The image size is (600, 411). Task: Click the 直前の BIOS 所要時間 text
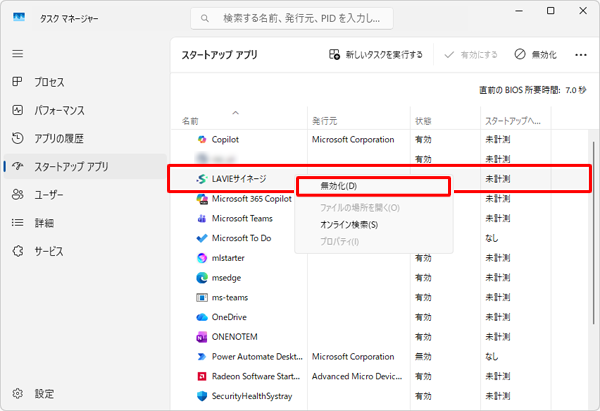click(x=532, y=90)
